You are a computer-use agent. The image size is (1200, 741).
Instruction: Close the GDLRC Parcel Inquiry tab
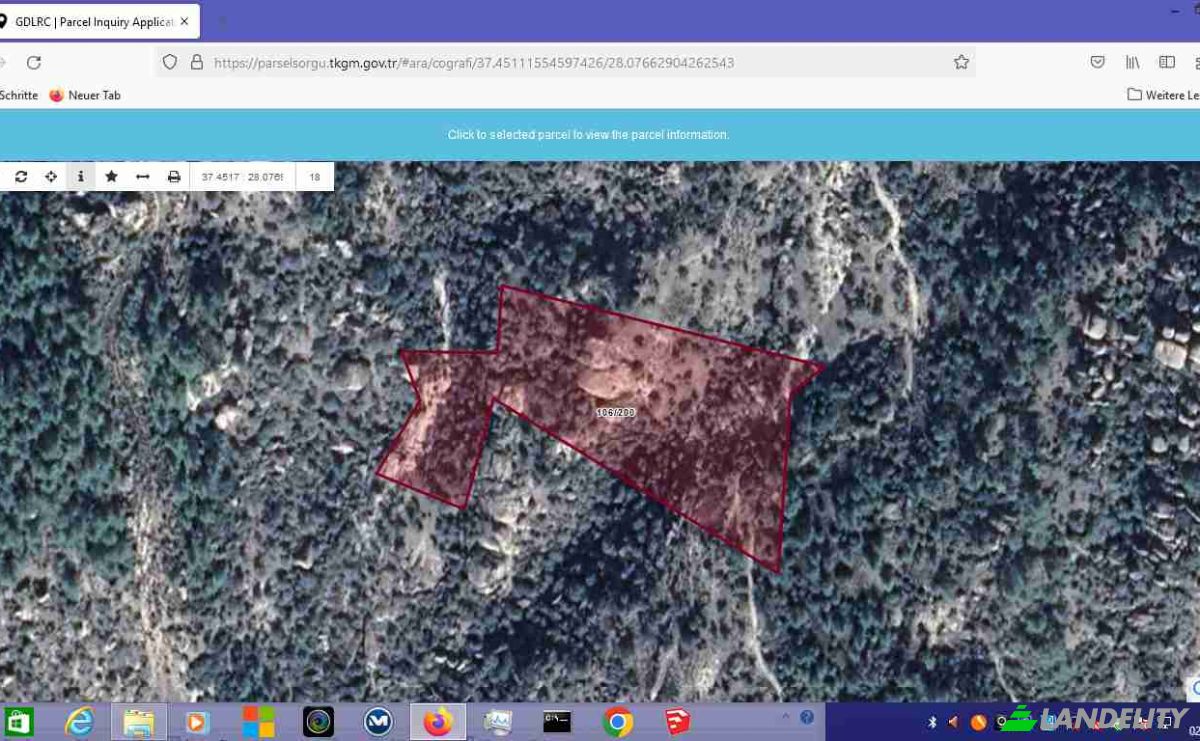(184, 21)
